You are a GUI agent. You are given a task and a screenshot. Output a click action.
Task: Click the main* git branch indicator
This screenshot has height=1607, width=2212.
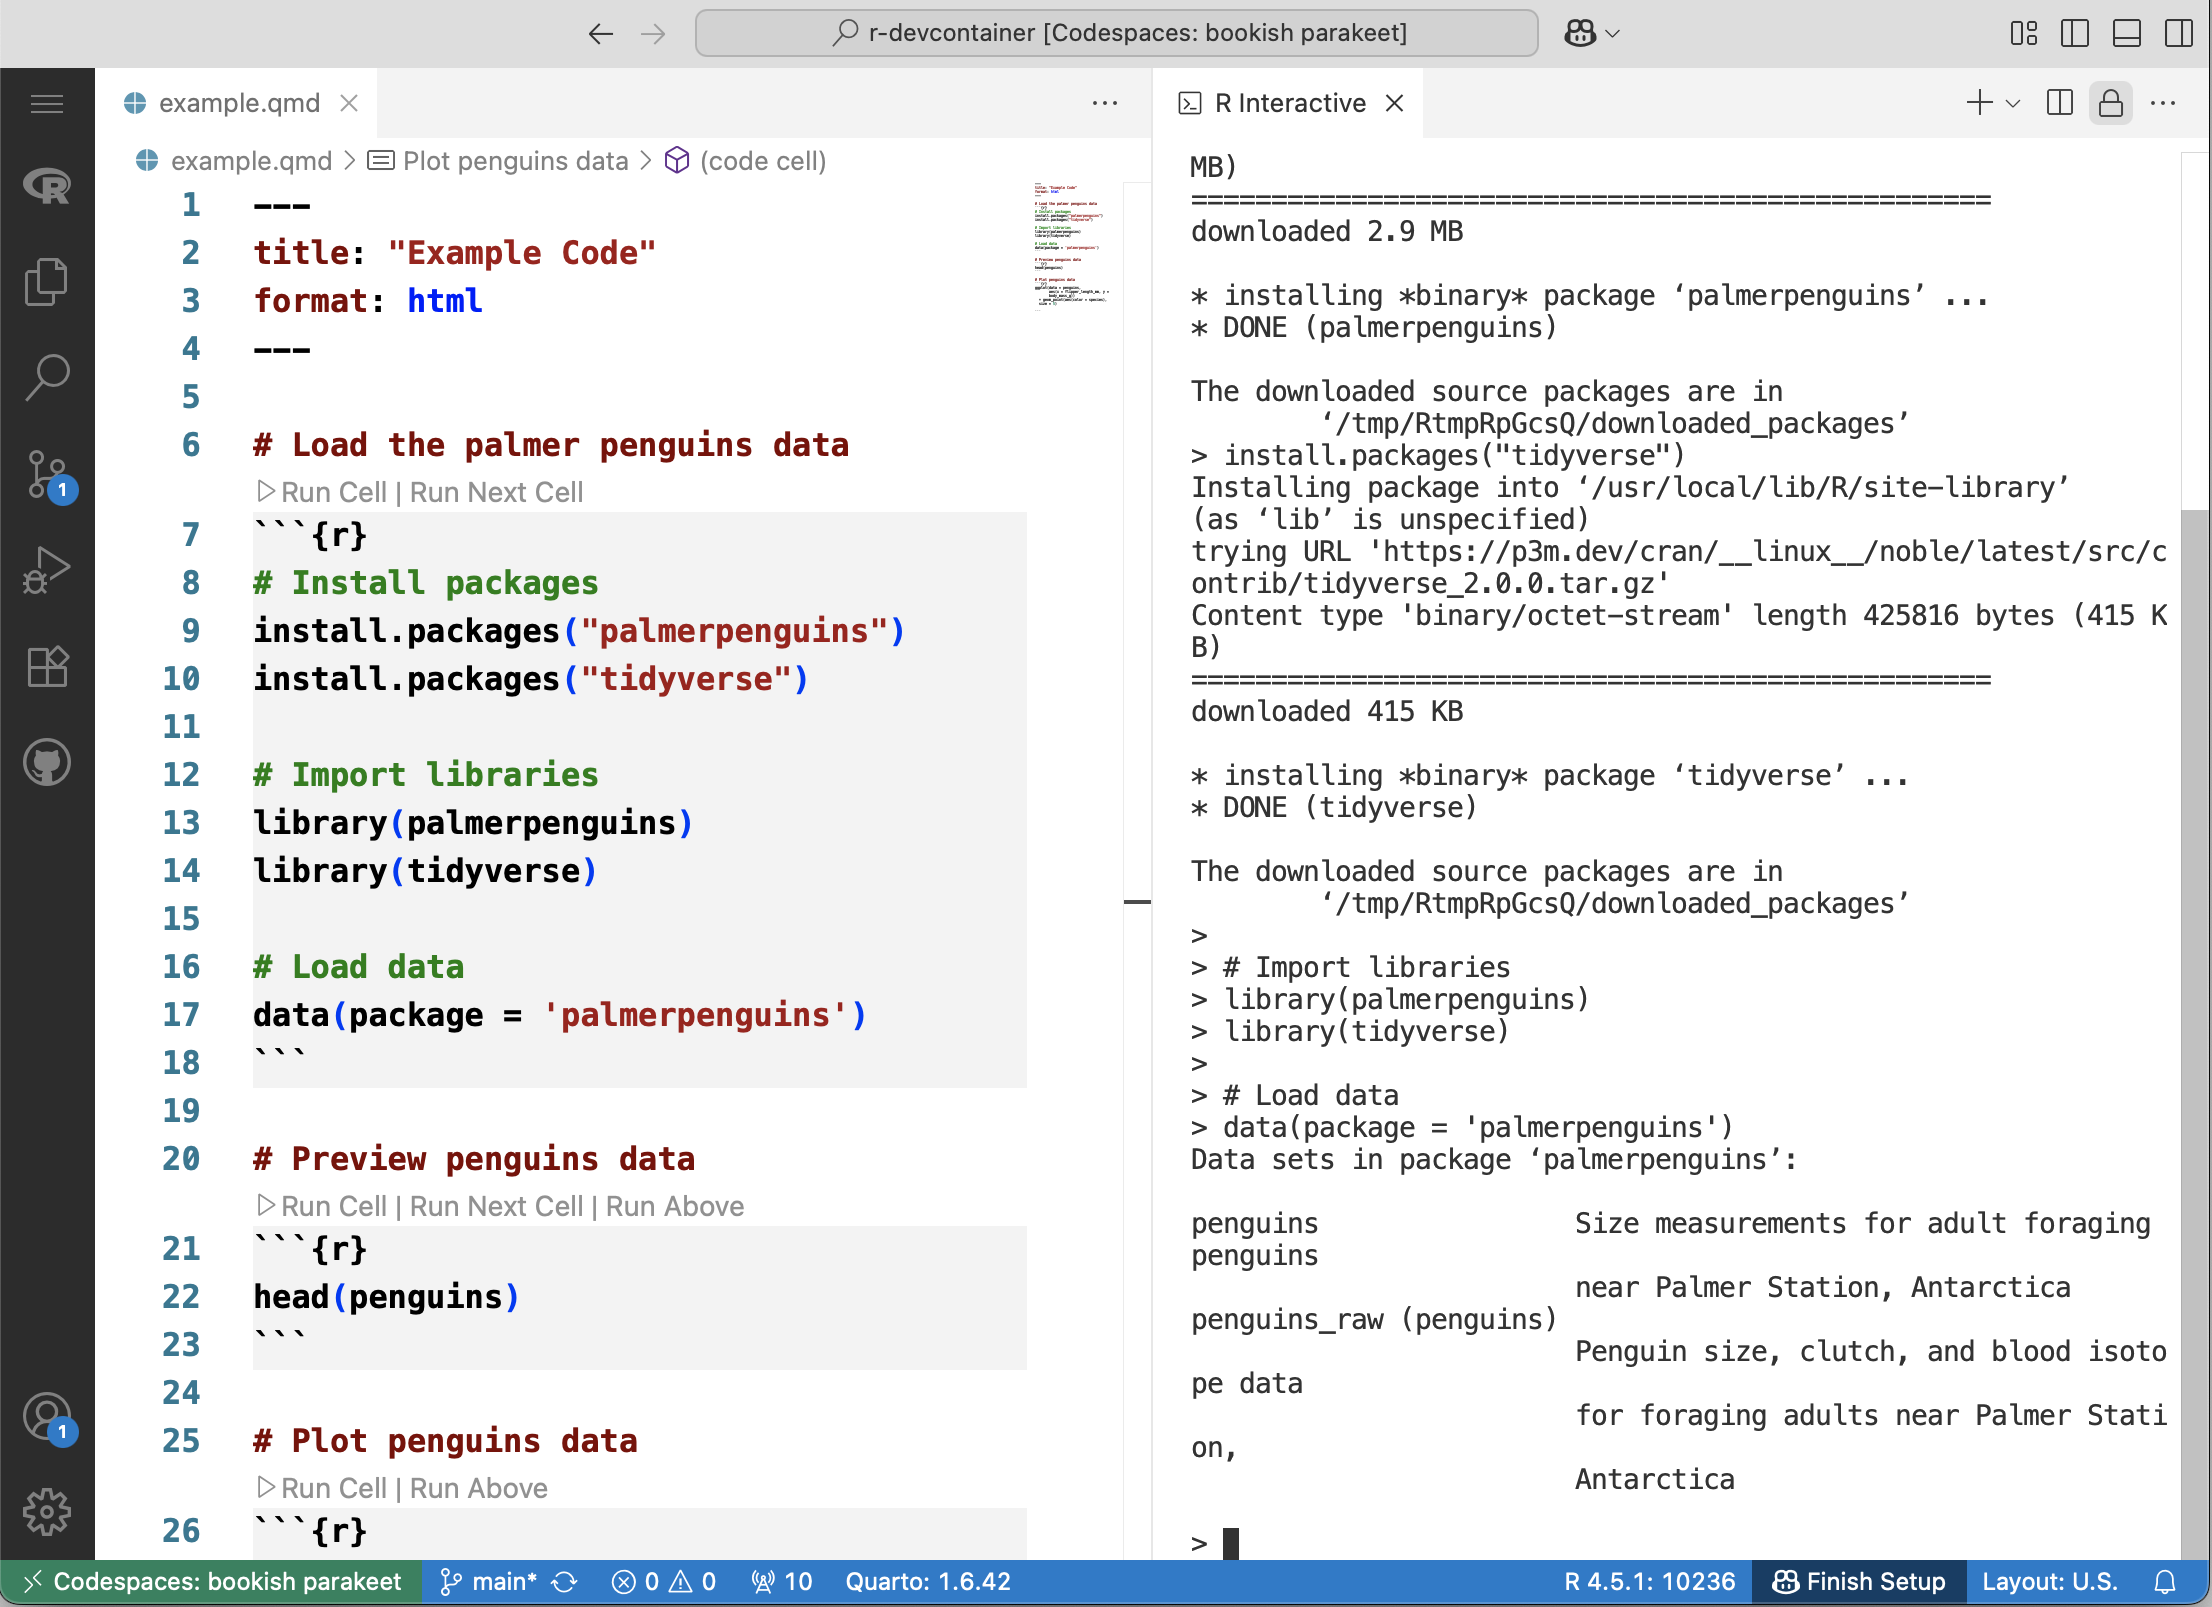pyautogui.click(x=489, y=1581)
